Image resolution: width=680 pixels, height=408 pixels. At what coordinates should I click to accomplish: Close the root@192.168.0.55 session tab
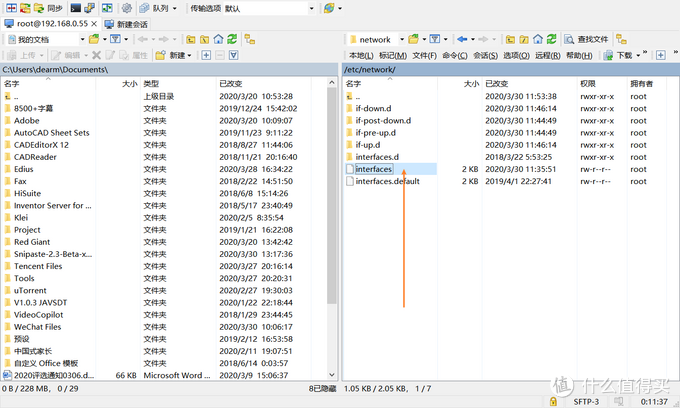(x=94, y=24)
